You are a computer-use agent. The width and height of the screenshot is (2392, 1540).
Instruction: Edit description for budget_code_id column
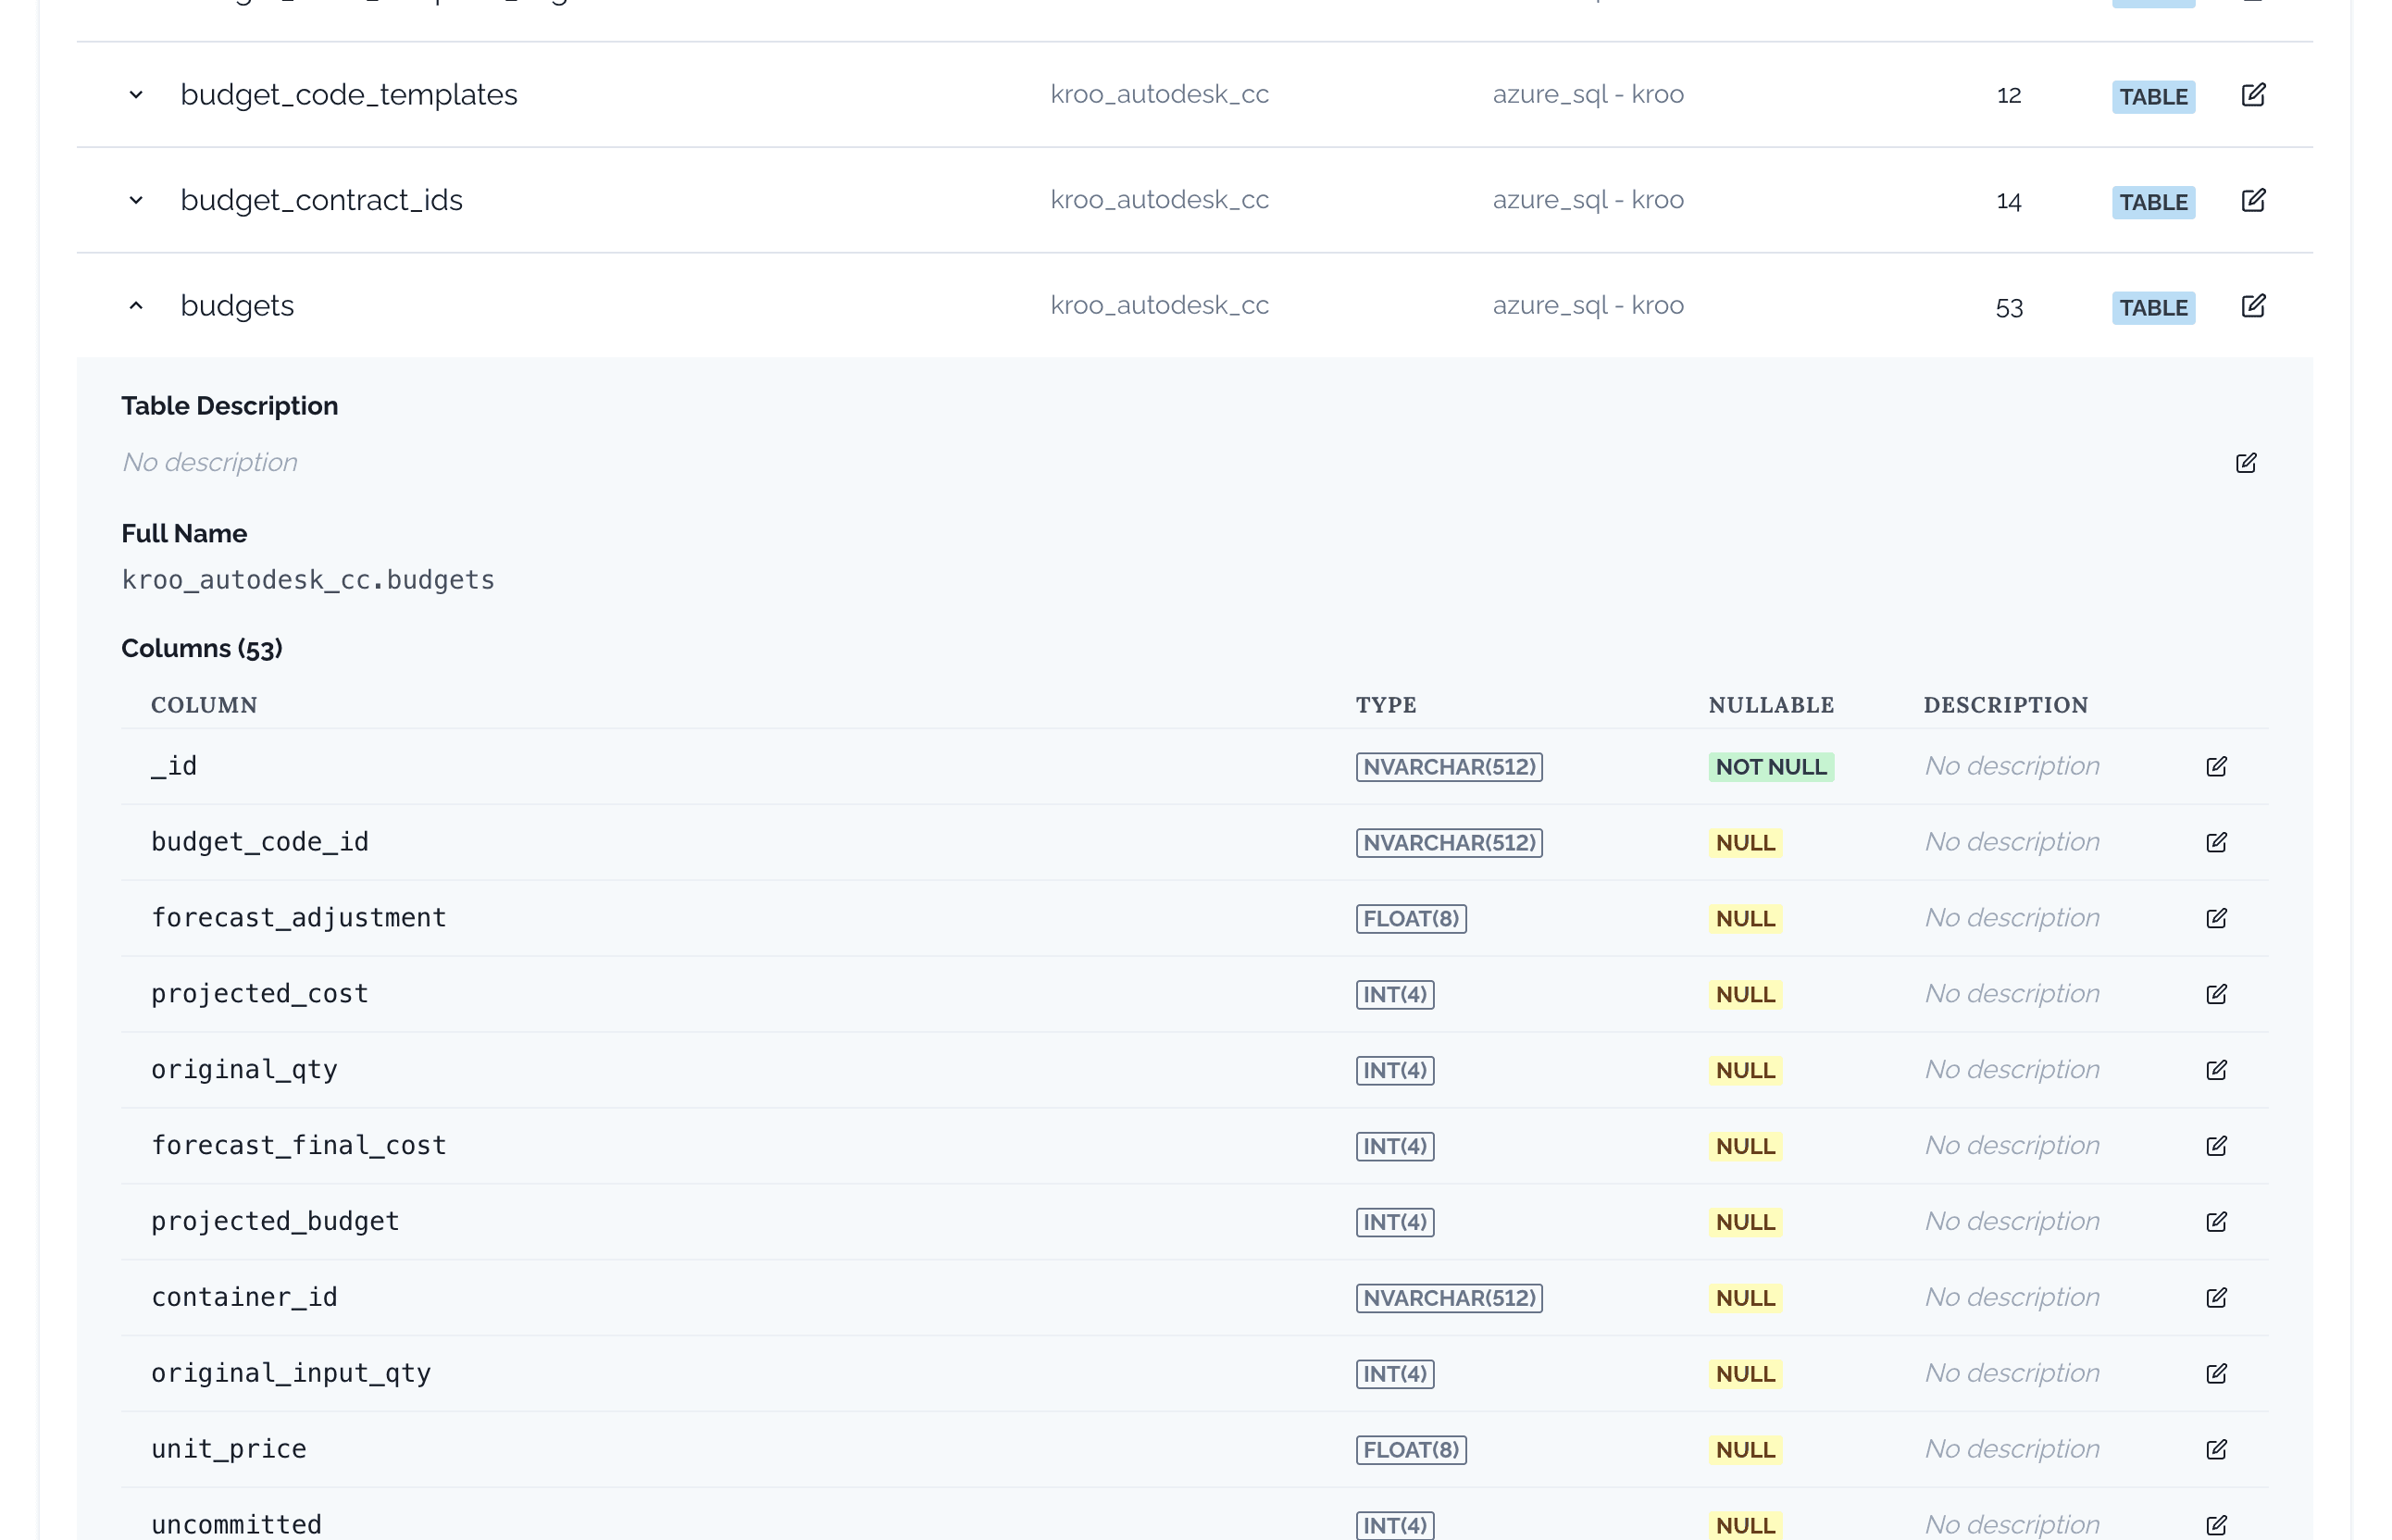(x=2217, y=842)
